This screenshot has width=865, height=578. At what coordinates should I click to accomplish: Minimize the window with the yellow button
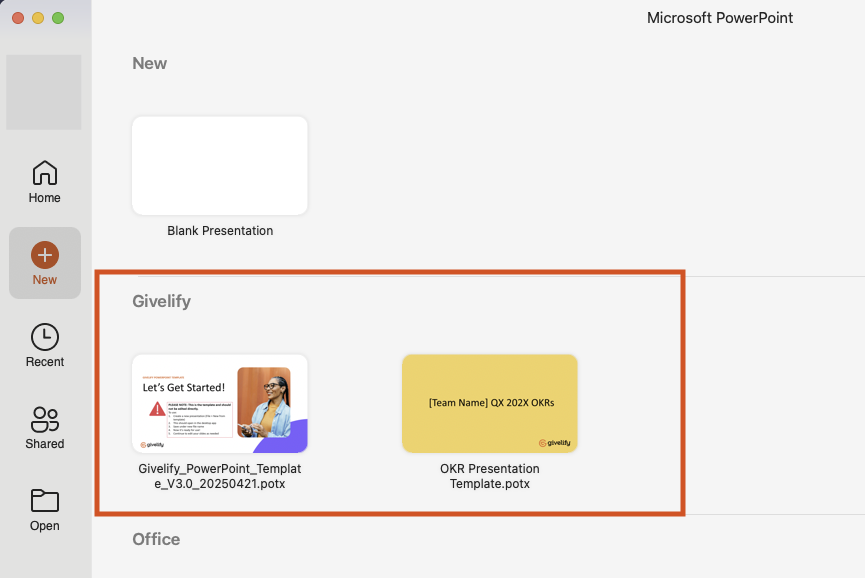(x=38, y=18)
